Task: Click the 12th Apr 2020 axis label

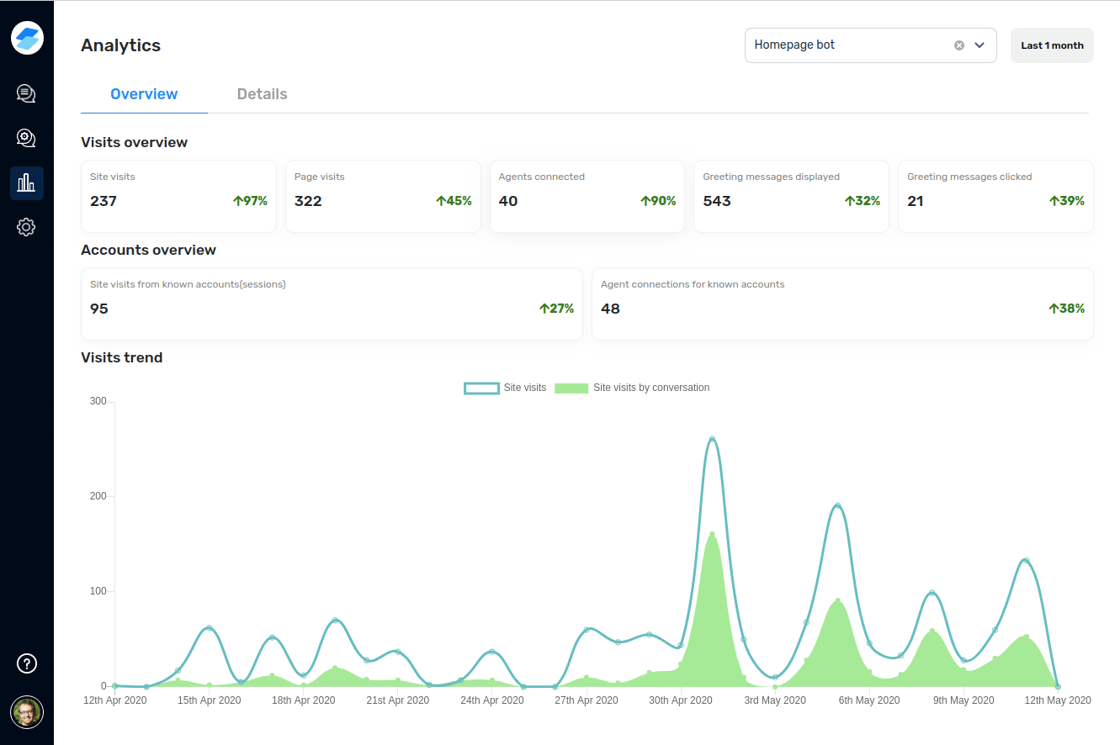Action: 115,700
